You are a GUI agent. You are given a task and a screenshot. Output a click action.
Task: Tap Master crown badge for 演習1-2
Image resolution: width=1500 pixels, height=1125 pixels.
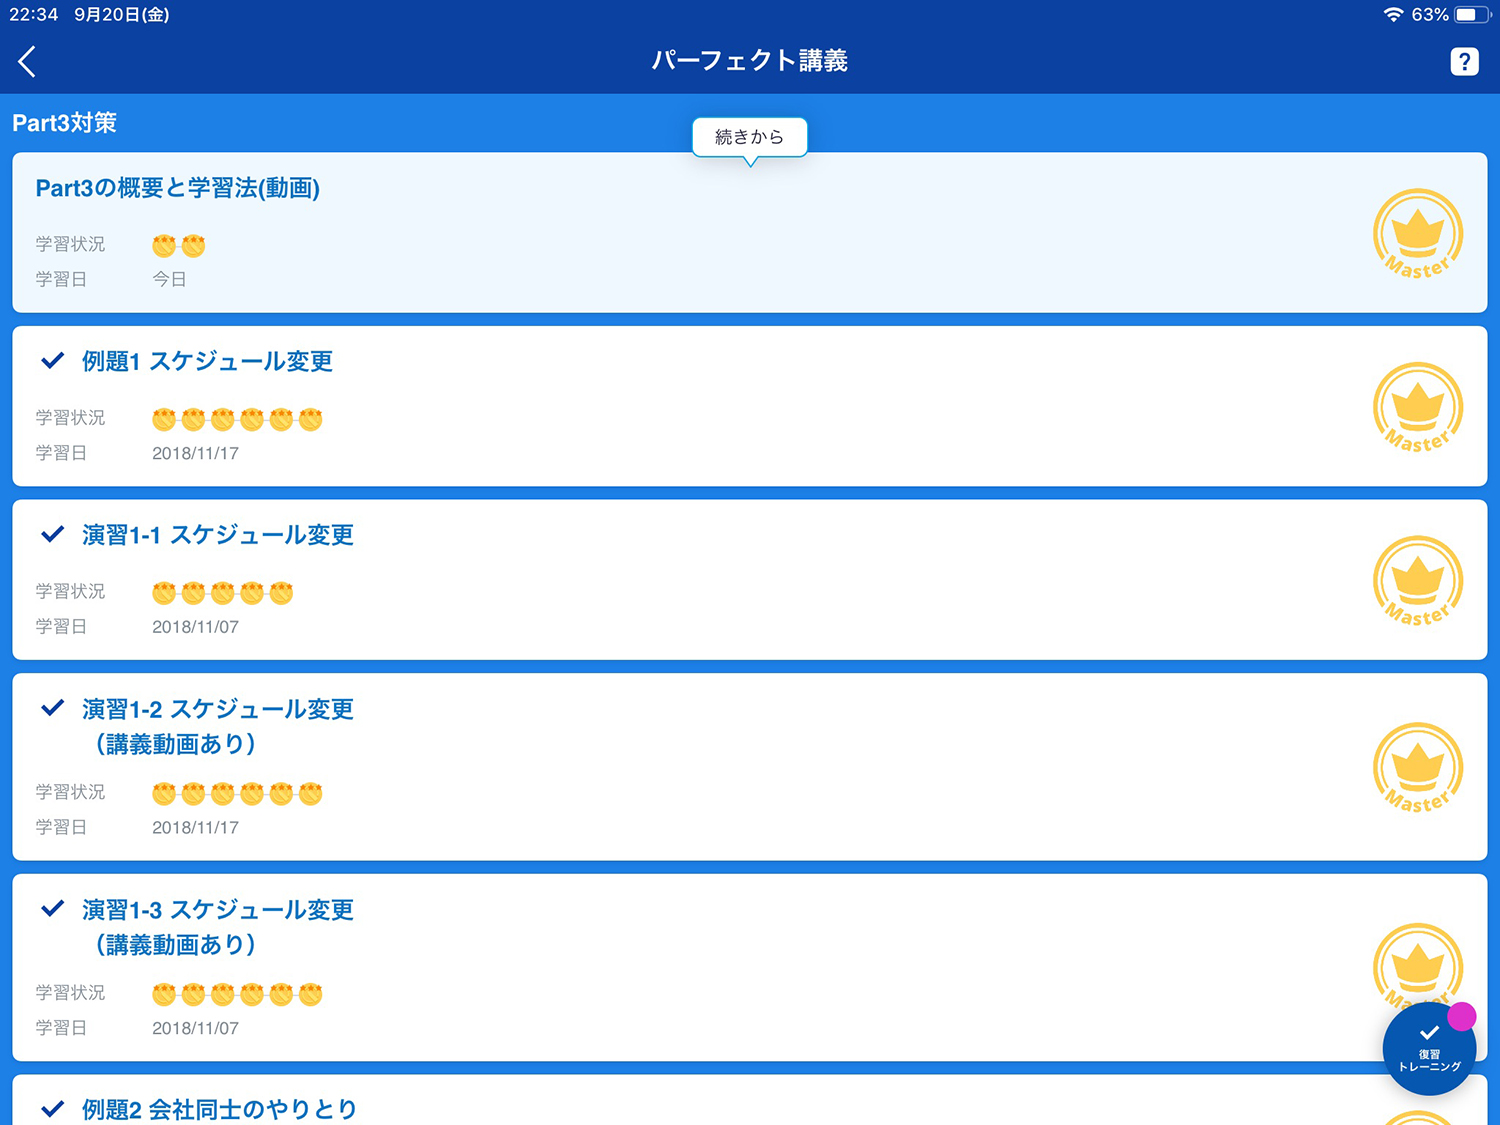click(x=1417, y=768)
